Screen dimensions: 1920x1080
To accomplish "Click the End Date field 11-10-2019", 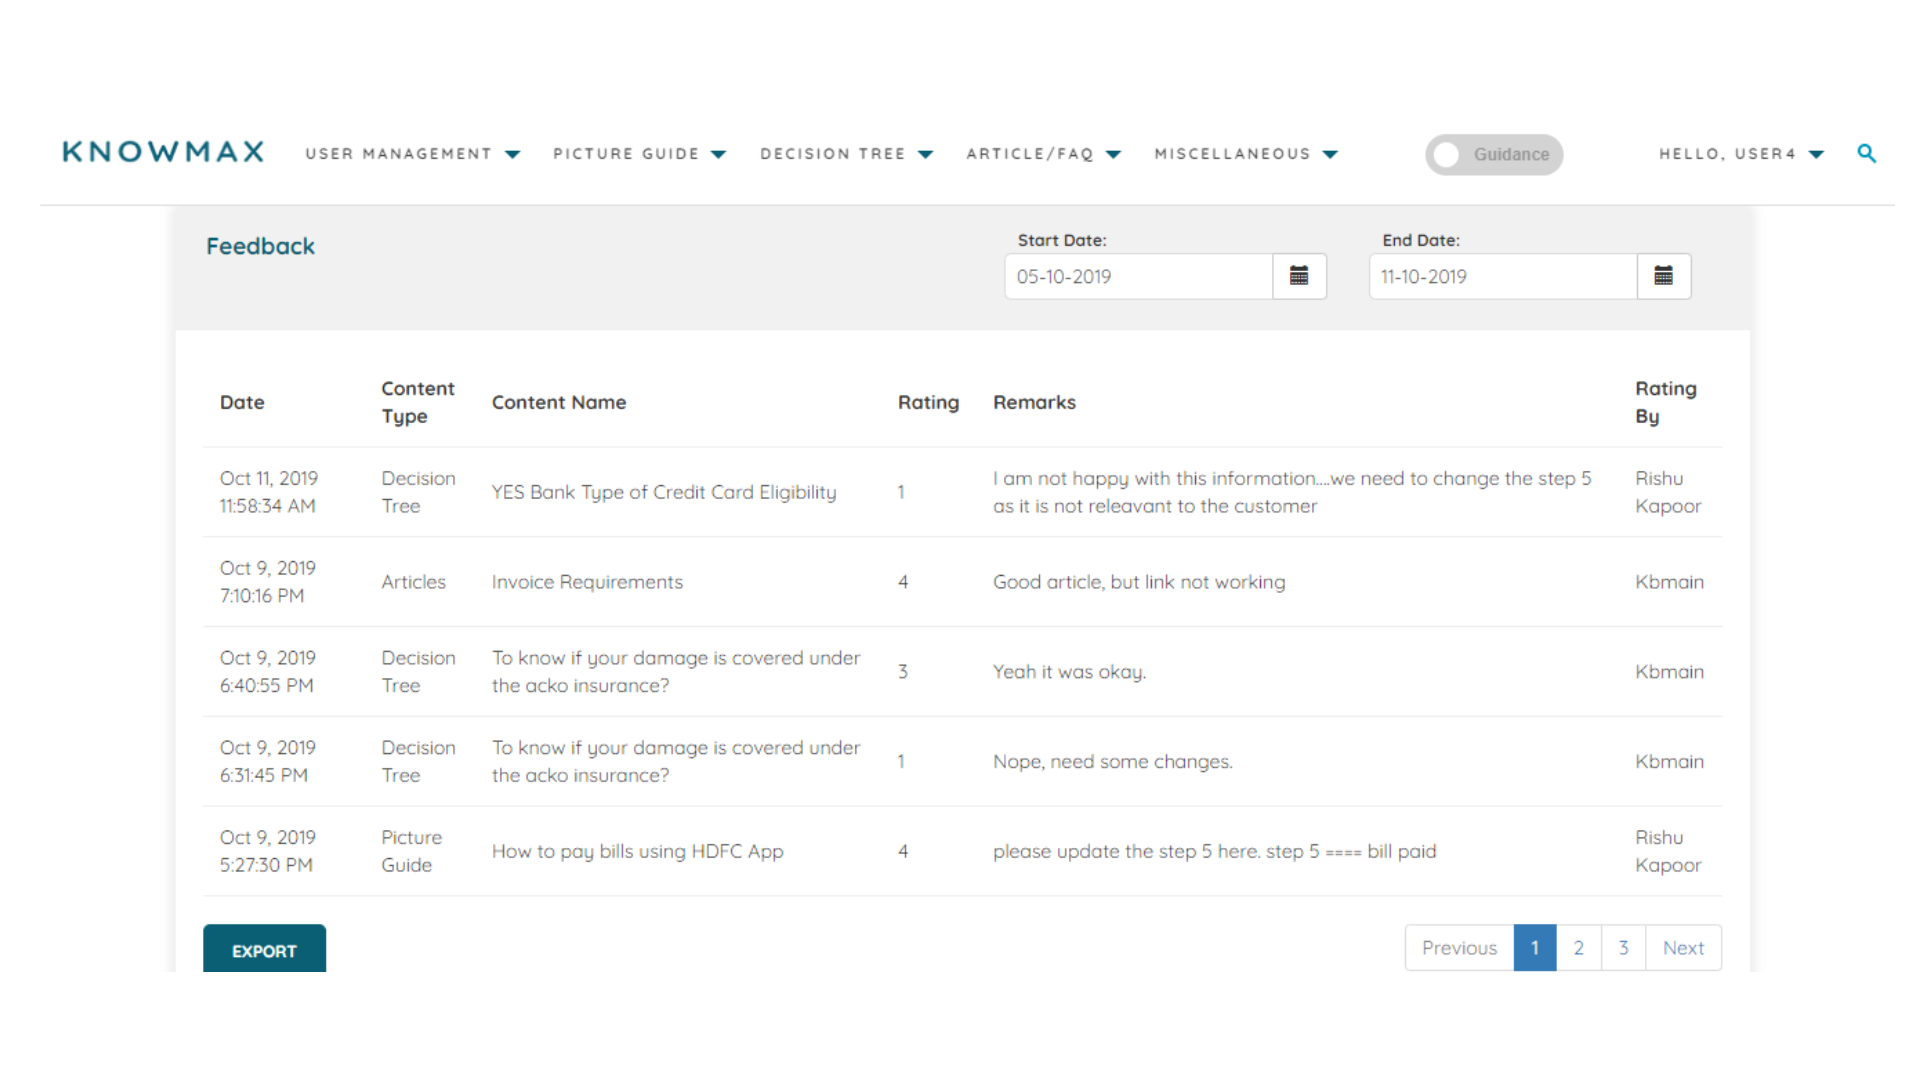I will (x=1503, y=276).
